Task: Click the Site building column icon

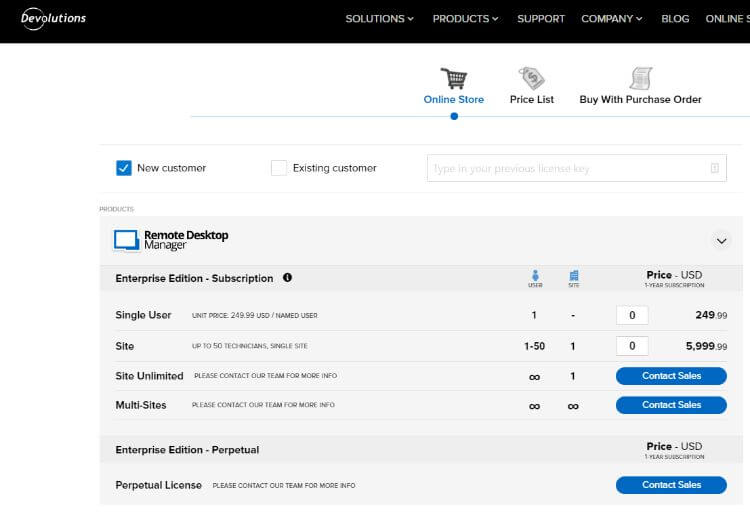Action: 573,277
